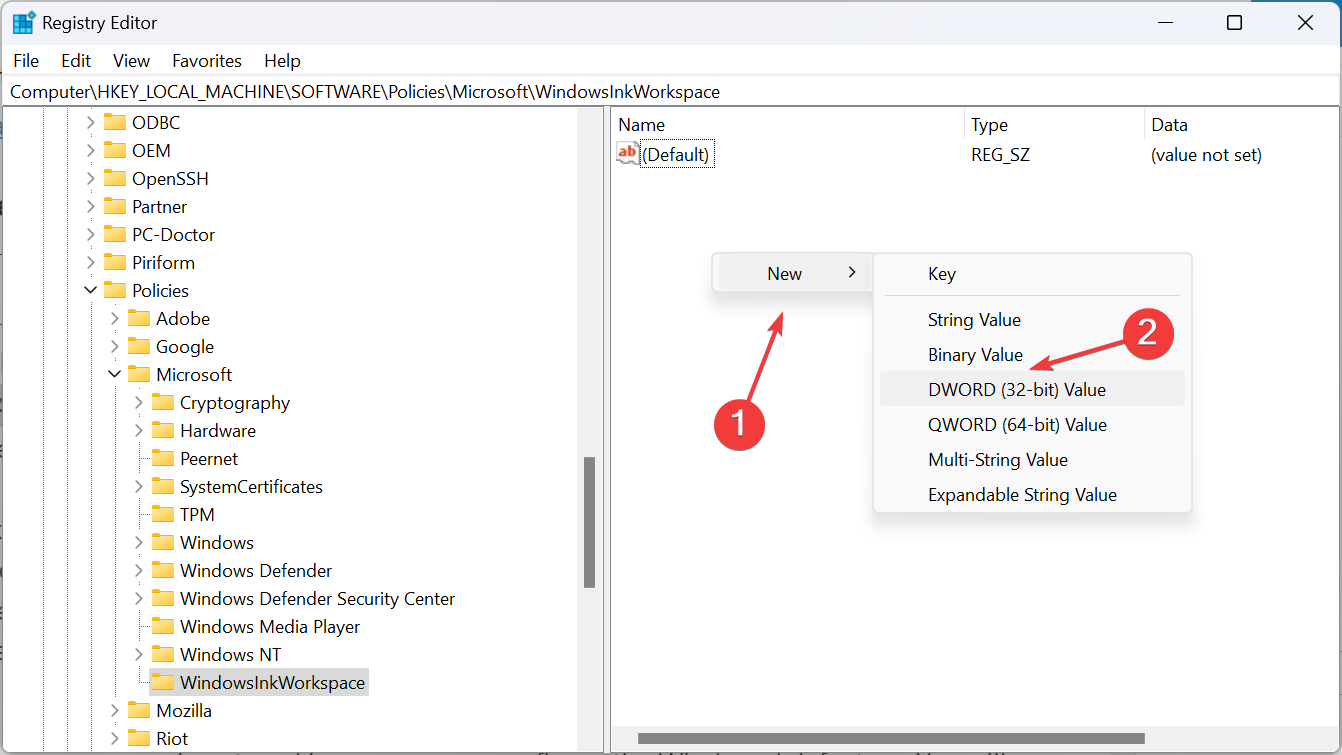Screen dimensions: 1342x755
Task: Click the Name column header
Action: (788, 125)
